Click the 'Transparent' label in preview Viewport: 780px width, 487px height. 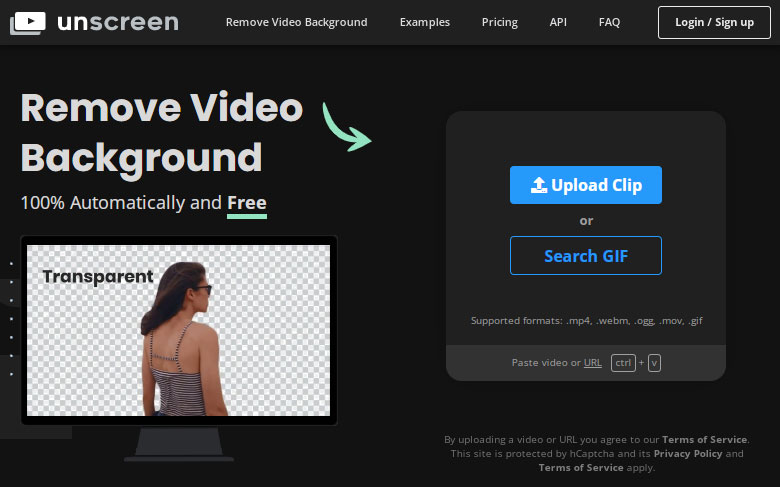pos(98,277)
